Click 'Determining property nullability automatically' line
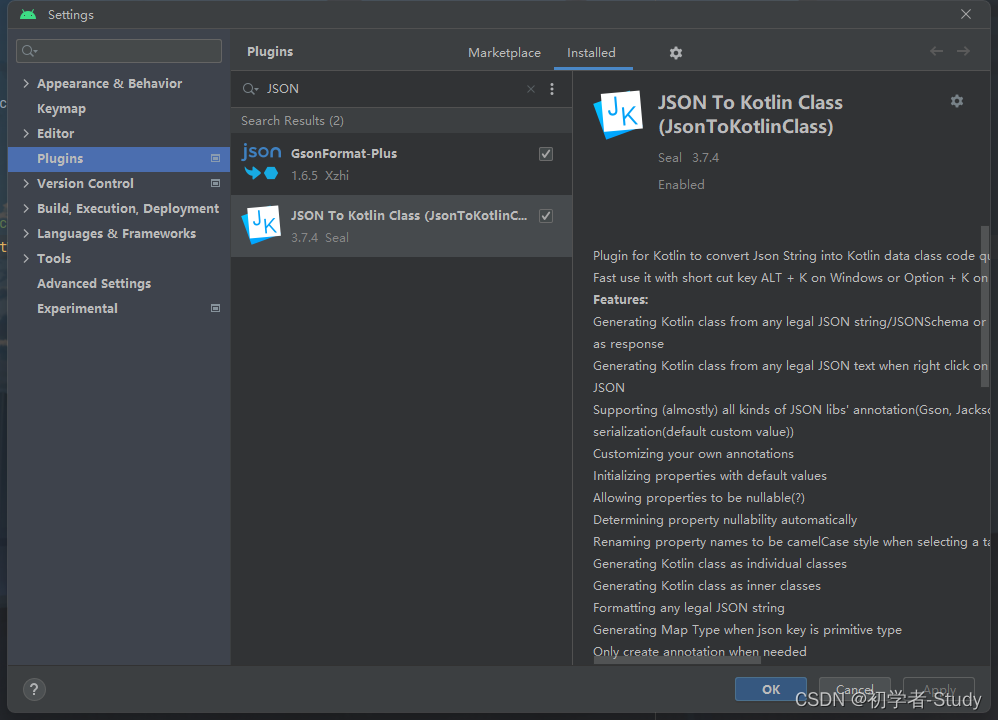Image resolution: width=998 pixels, height=720 pixels. pos(725,520)
